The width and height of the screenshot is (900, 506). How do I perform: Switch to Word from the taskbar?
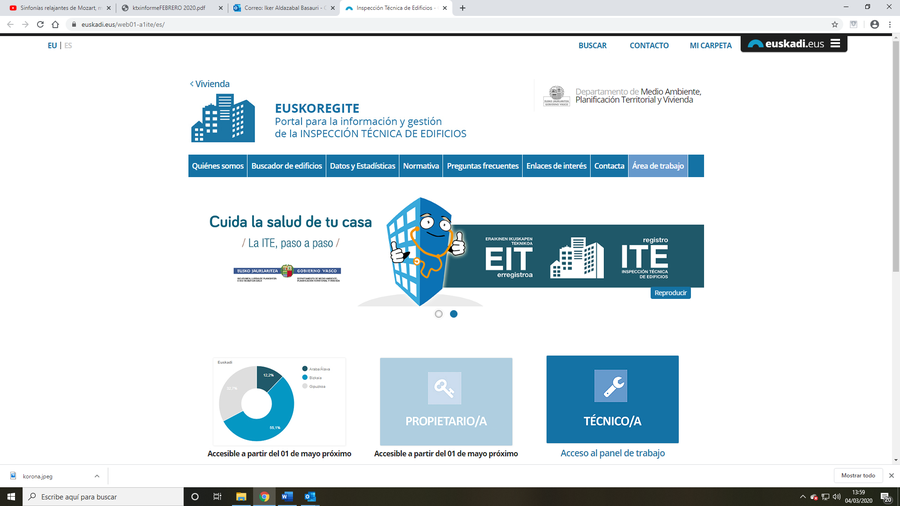click(x=287, y=497)
